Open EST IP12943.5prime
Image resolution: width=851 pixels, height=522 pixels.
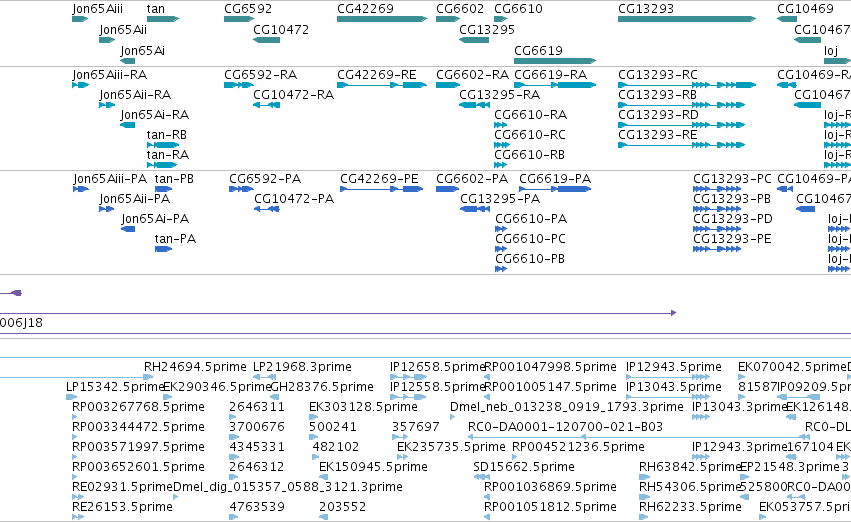(x=674, y=367)
